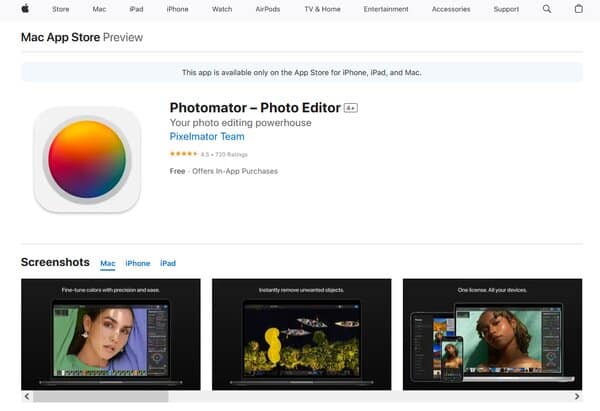Click the screenshots horizontal scrollbar thumb
The width and height of the screenshot is (600, 411).
point(101,396)
